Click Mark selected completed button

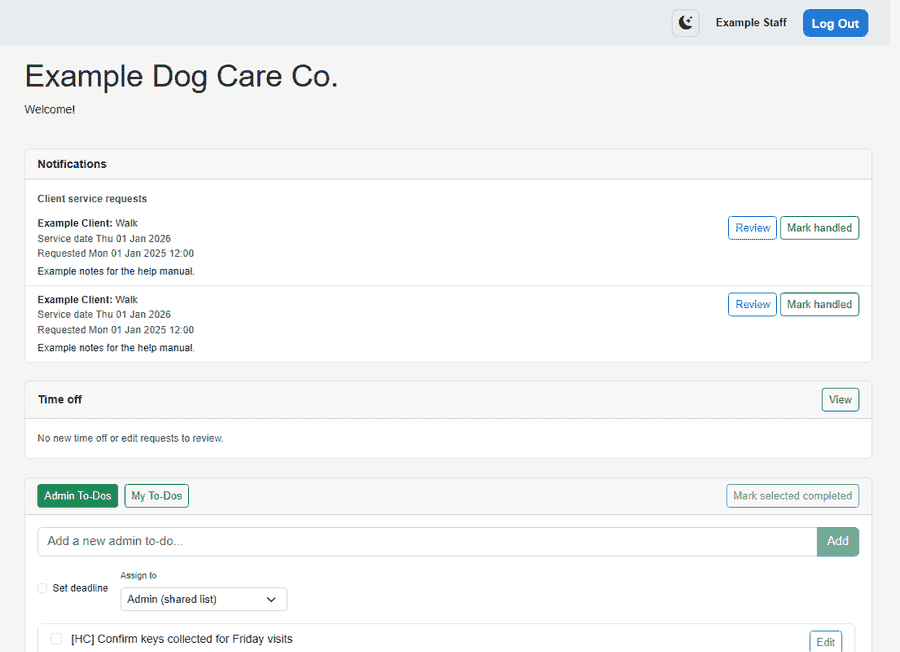coord(792,496)
